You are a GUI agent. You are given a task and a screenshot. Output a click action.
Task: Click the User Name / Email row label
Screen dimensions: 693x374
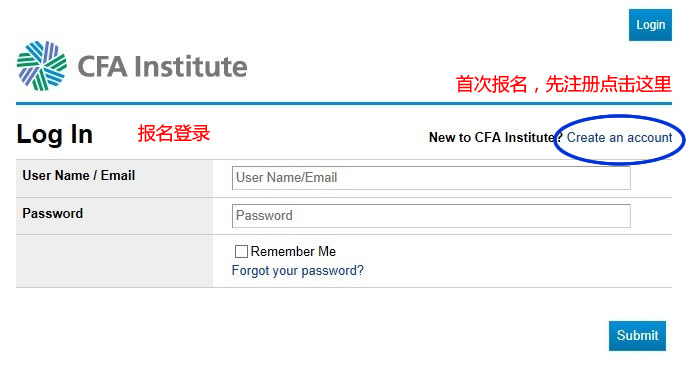(79, 176)
